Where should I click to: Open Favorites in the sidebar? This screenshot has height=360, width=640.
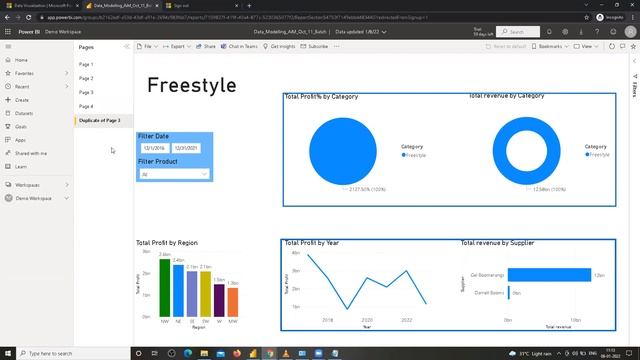(24, 73)
